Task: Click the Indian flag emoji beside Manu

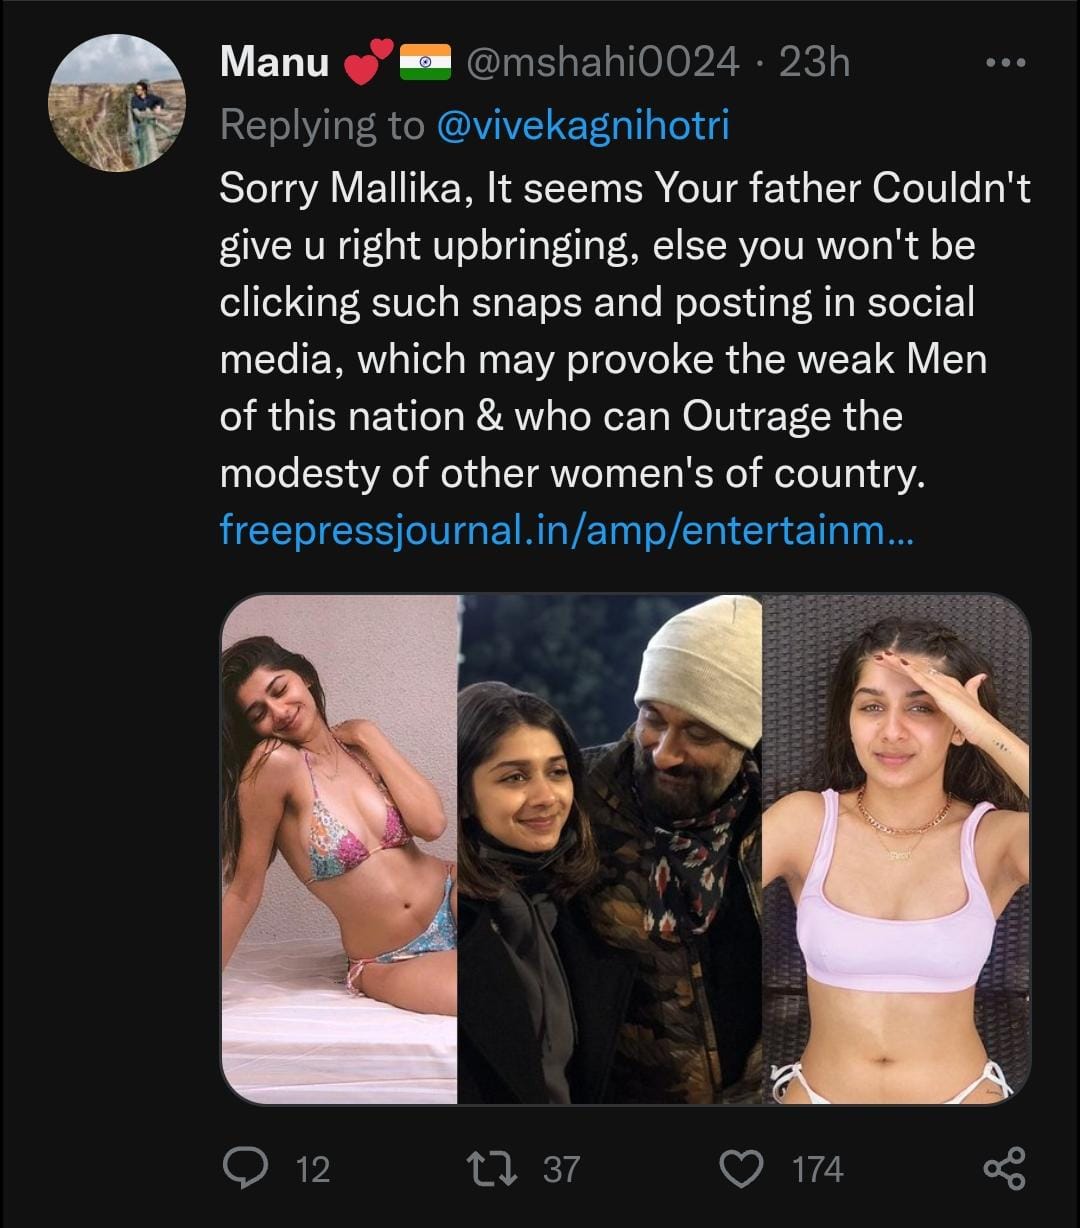Action: click(425, 64)
